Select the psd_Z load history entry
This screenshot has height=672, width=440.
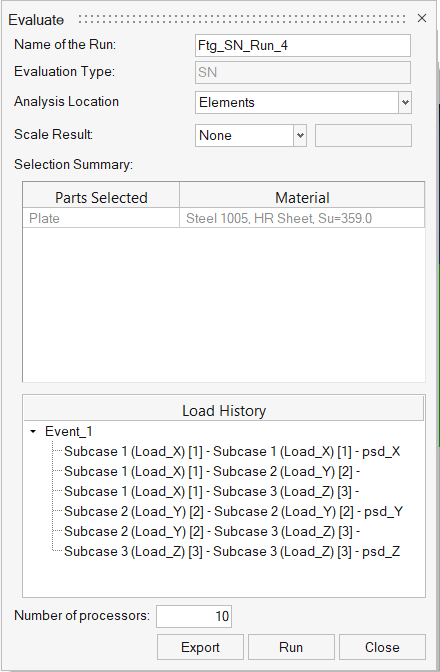coord(232,551)
